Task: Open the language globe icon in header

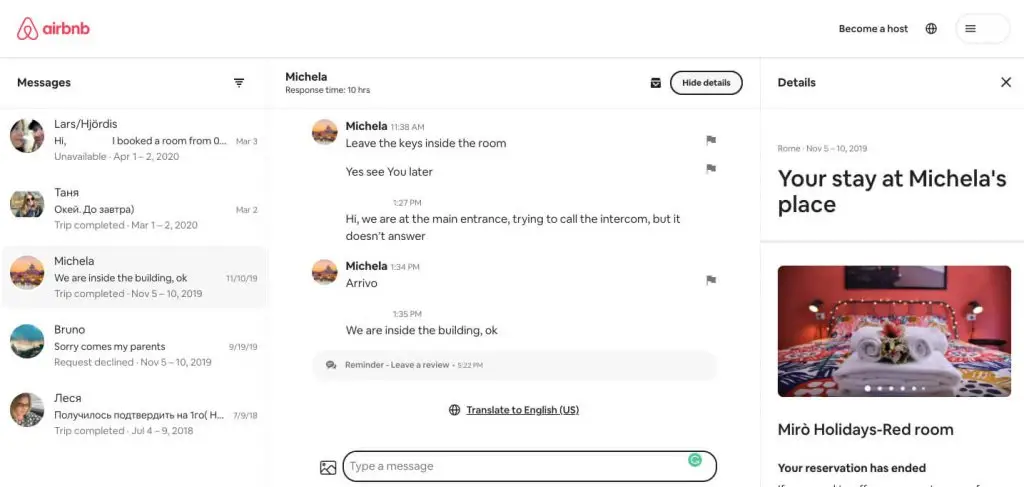Action: [931, 29]
